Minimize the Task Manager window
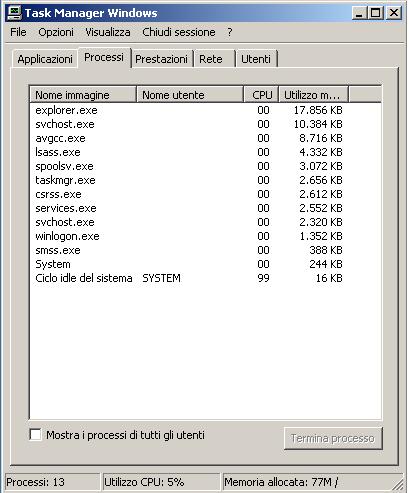Viewport: 409px width, 493px height. coord(359,13)
